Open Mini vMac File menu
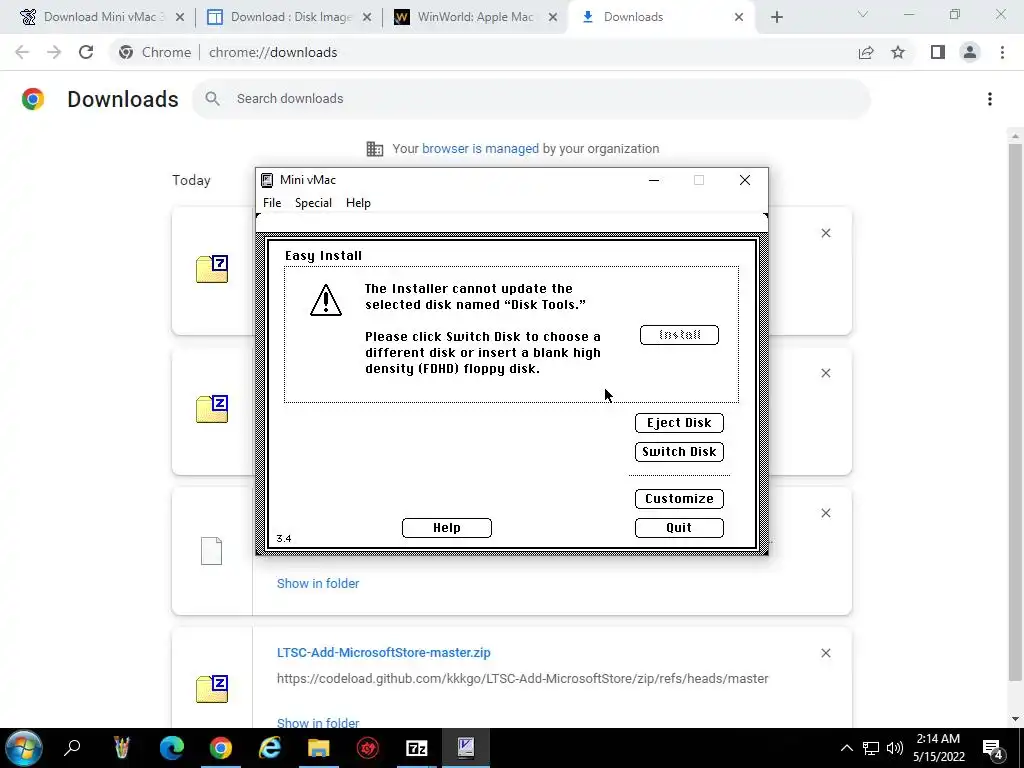The image size is (1024, 768). tap(272, 203)
